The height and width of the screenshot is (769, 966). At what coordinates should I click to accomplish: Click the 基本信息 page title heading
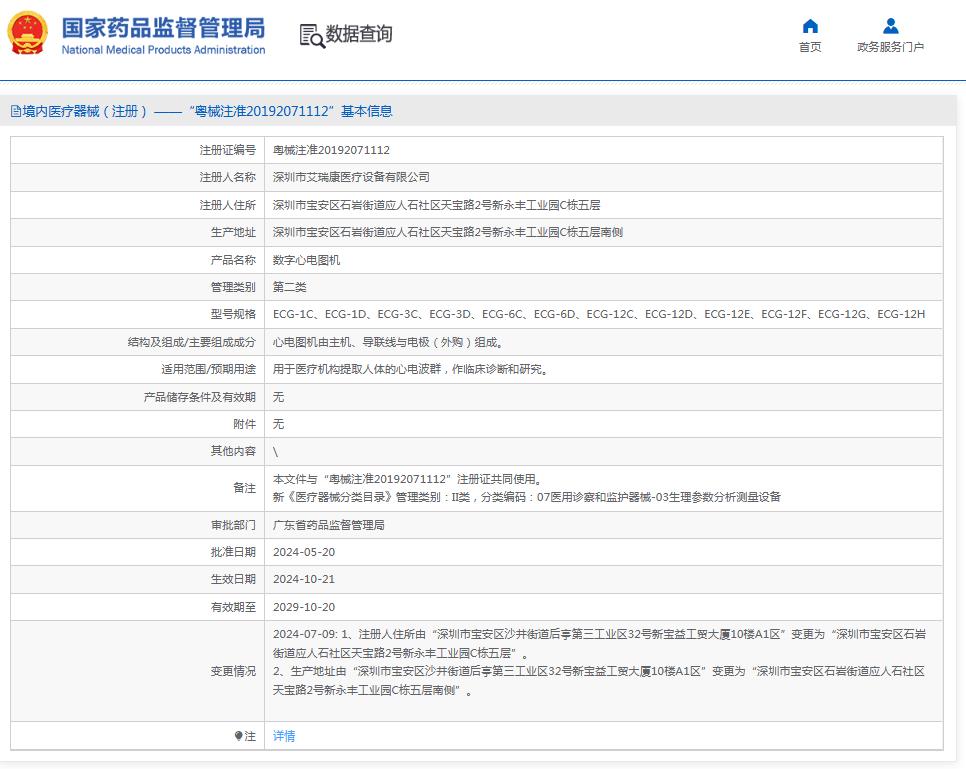368,111
